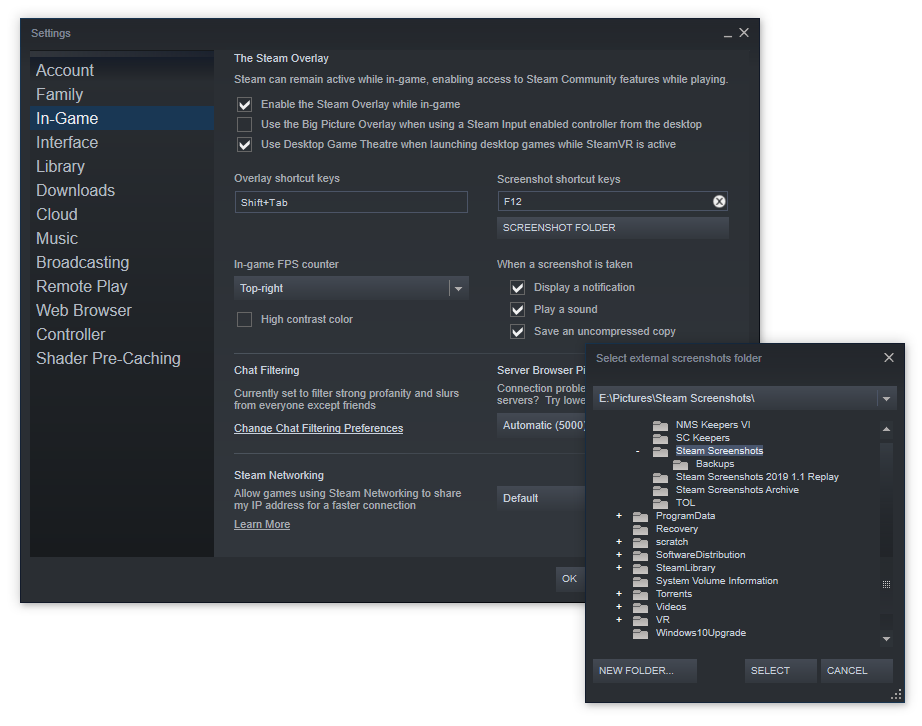922x726 pixels.
Task: Open the In-game FPS counter dropdown
Action: [x=351, y=288]
